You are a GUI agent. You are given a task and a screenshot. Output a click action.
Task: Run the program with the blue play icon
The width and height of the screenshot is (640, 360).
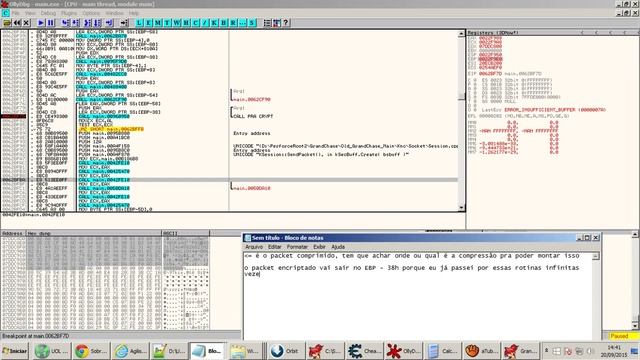[41, 23]
